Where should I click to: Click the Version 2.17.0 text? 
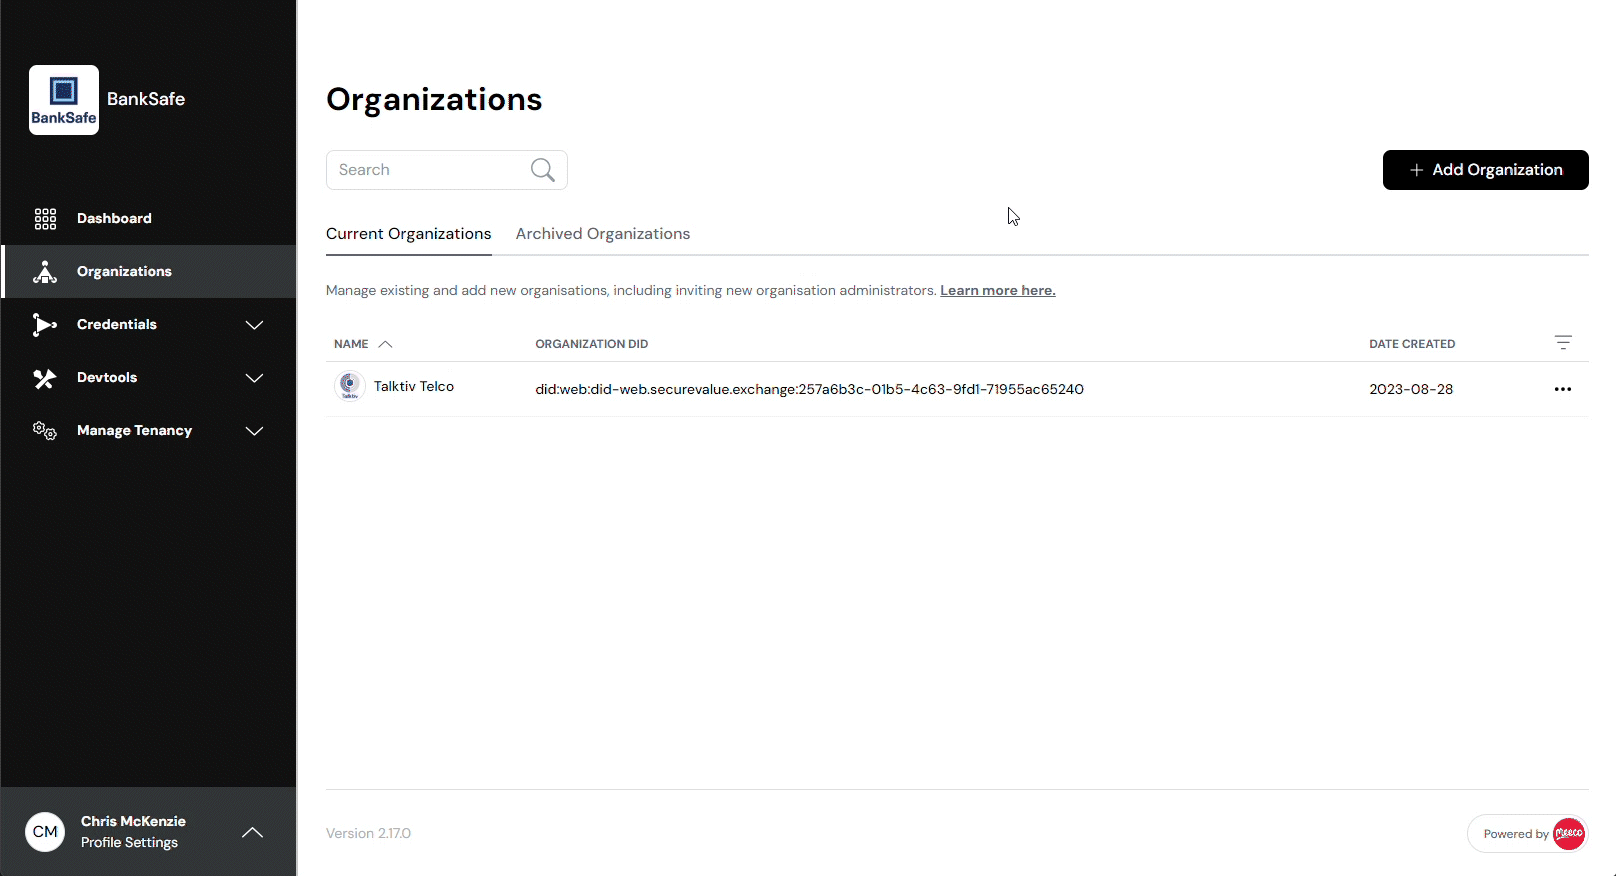[368, 833]
